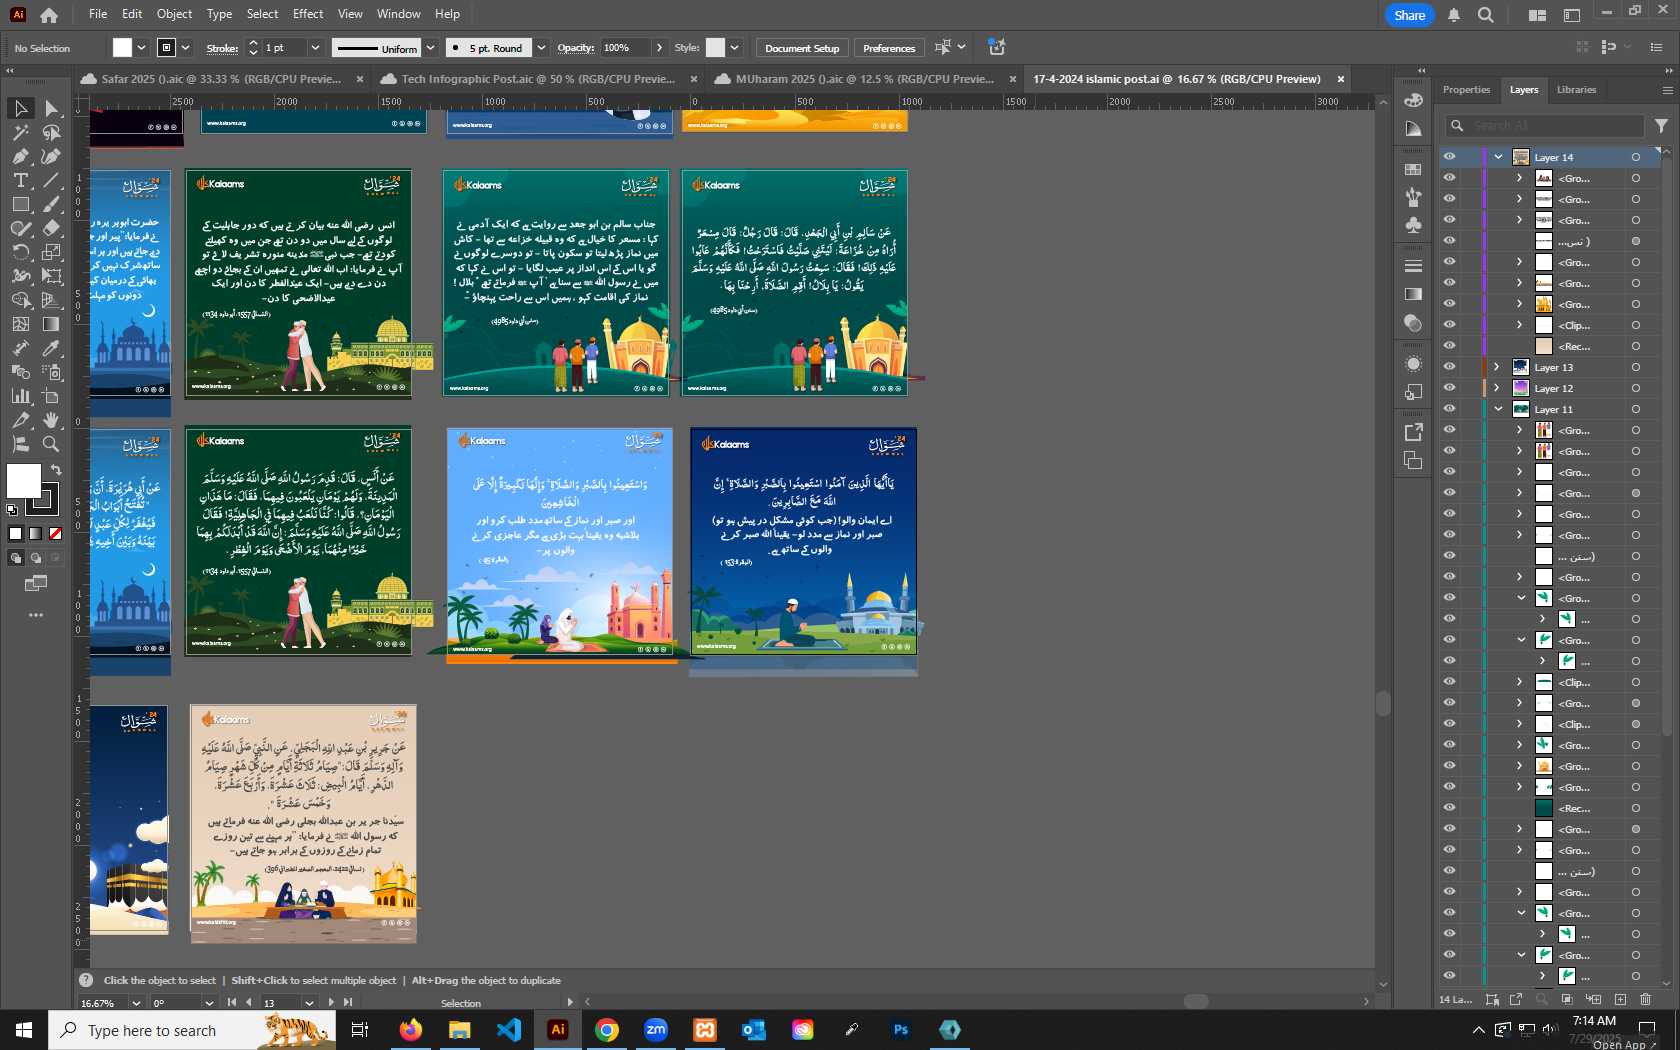
Task: Swap fill and stroke colors
Action: click(x=56, y=469)
